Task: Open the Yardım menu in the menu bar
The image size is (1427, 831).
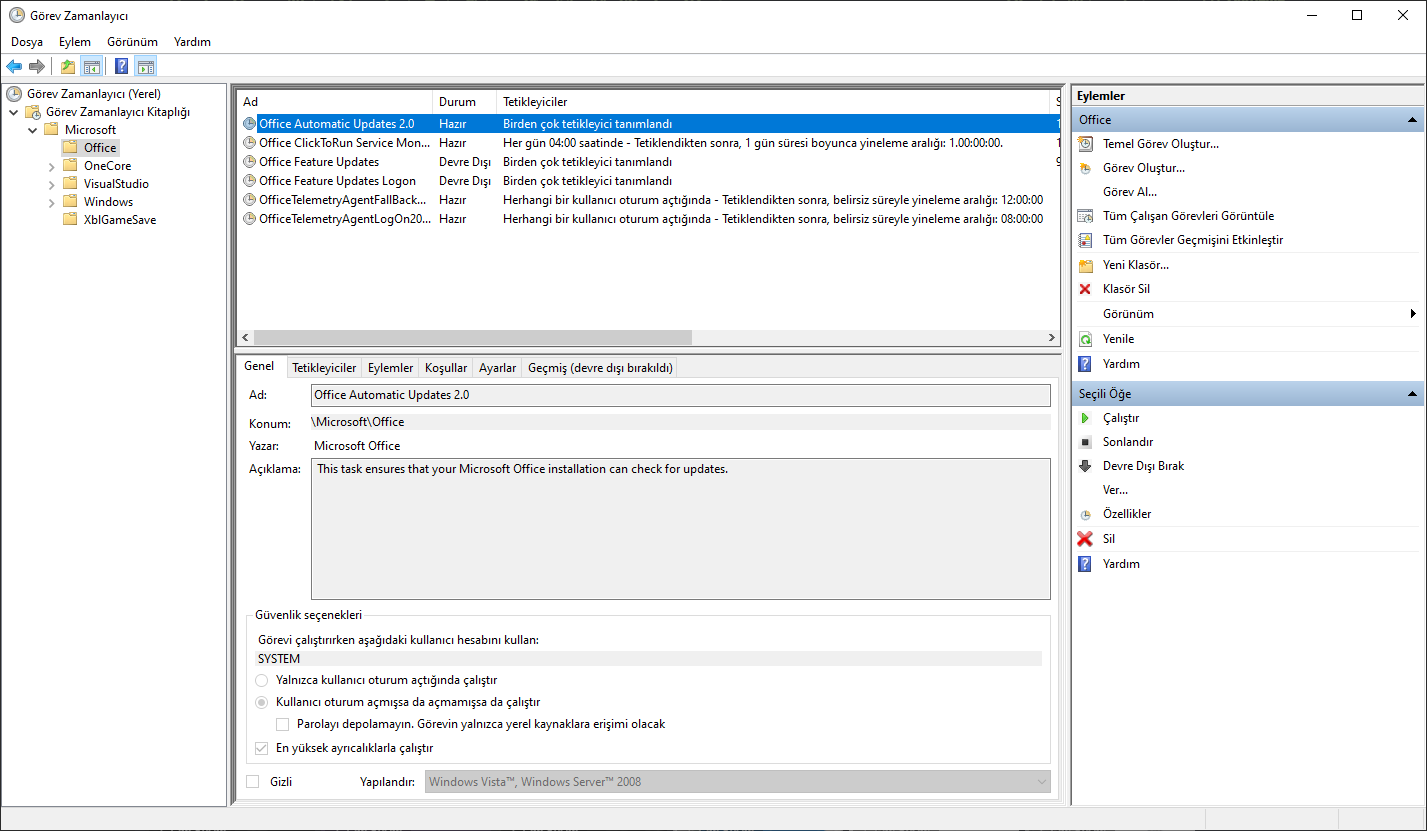Action: (x=192, y=42)
